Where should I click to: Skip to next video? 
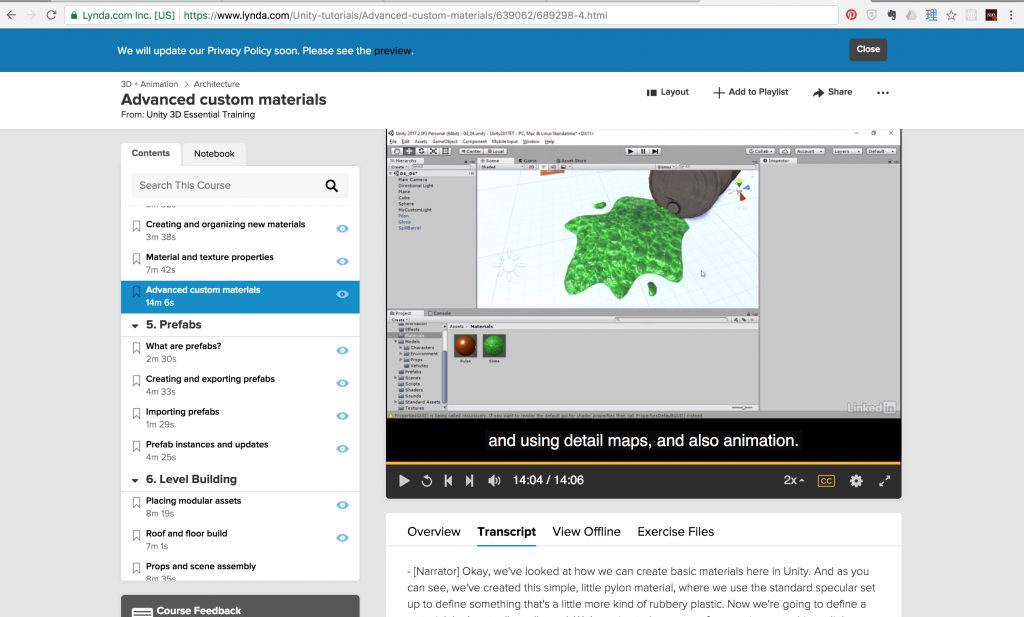click(x=470, y=481)
